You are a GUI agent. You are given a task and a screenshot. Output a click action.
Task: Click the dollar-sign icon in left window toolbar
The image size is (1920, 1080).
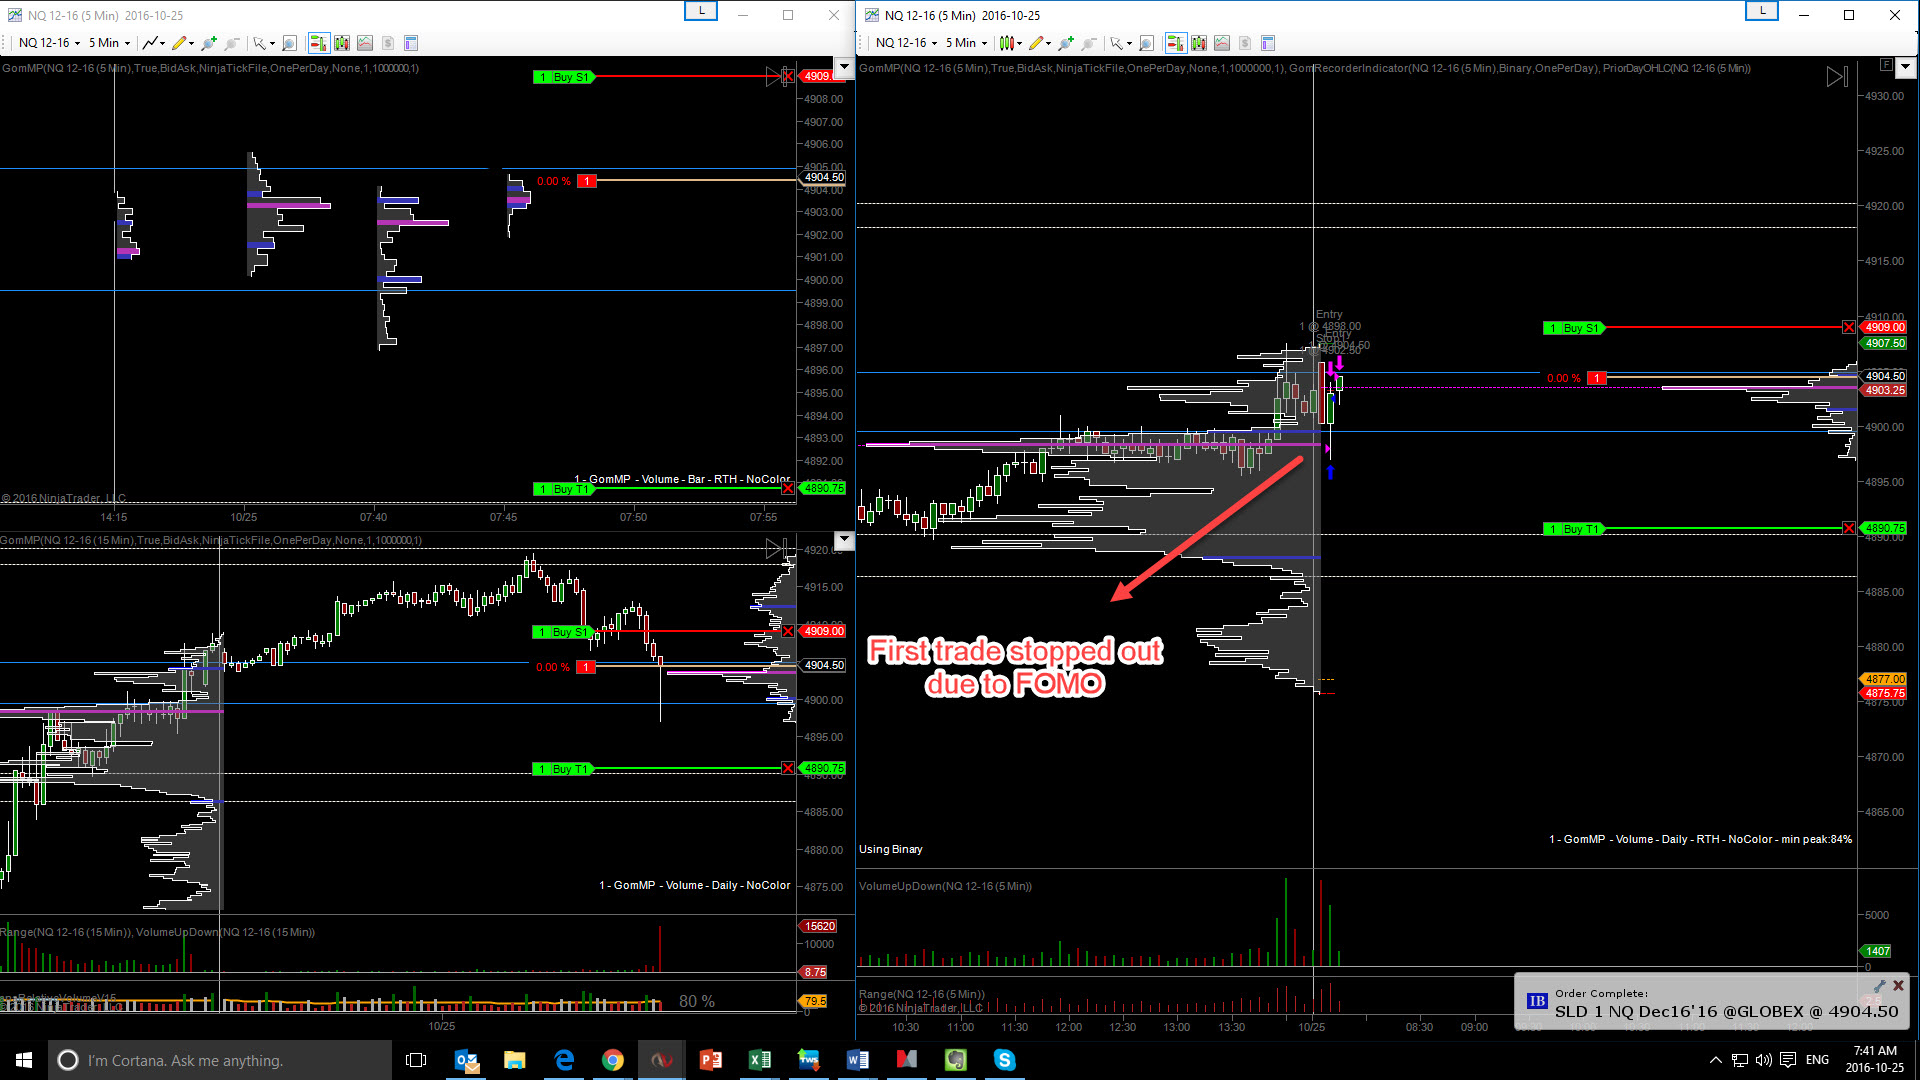[388, 43]
